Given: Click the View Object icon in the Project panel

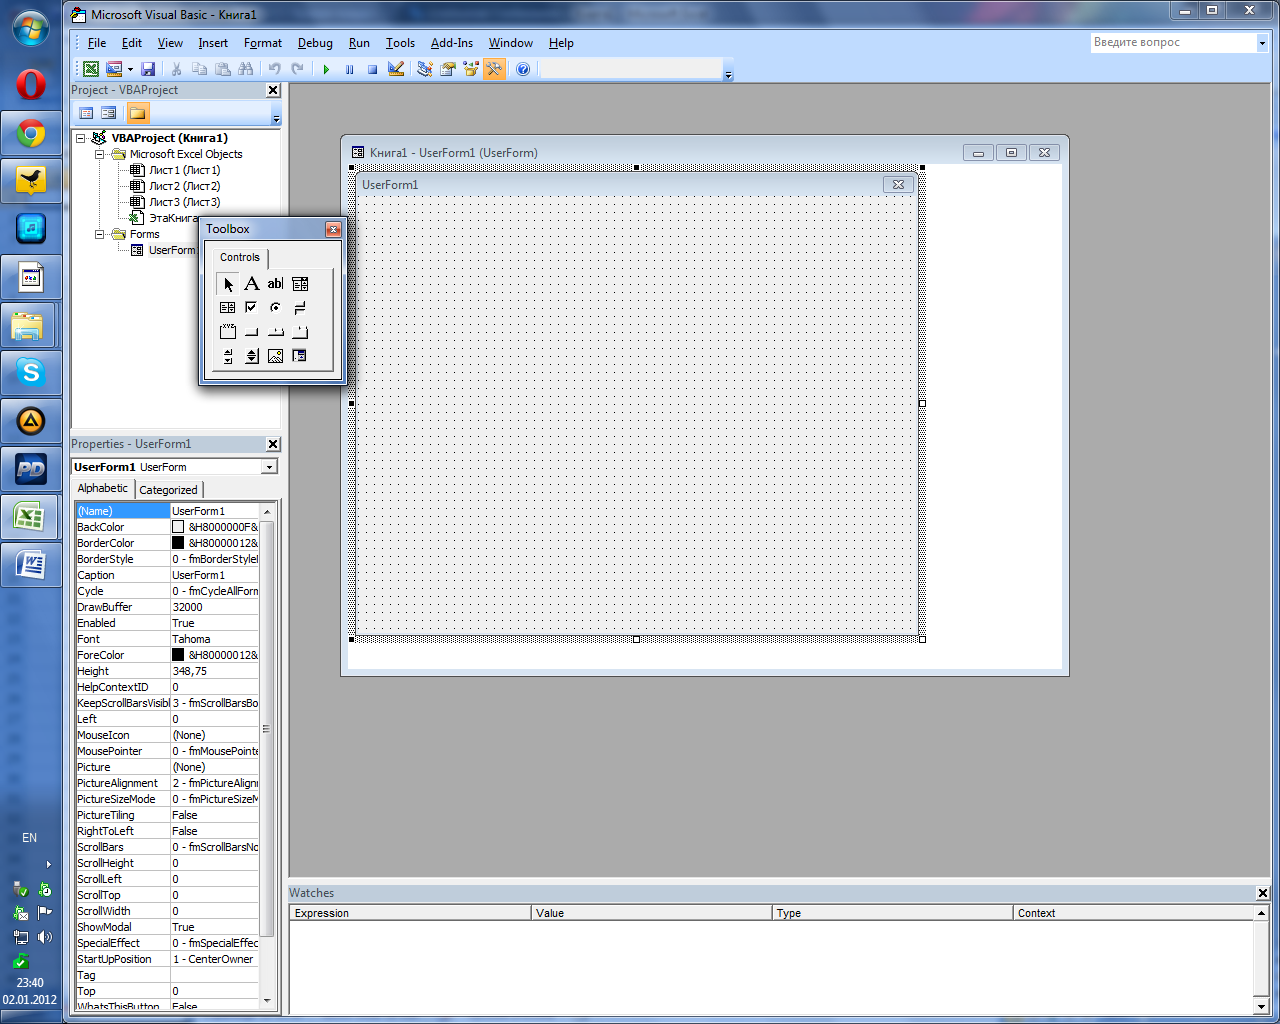Looking at the screenshot, I should (109, 113).
